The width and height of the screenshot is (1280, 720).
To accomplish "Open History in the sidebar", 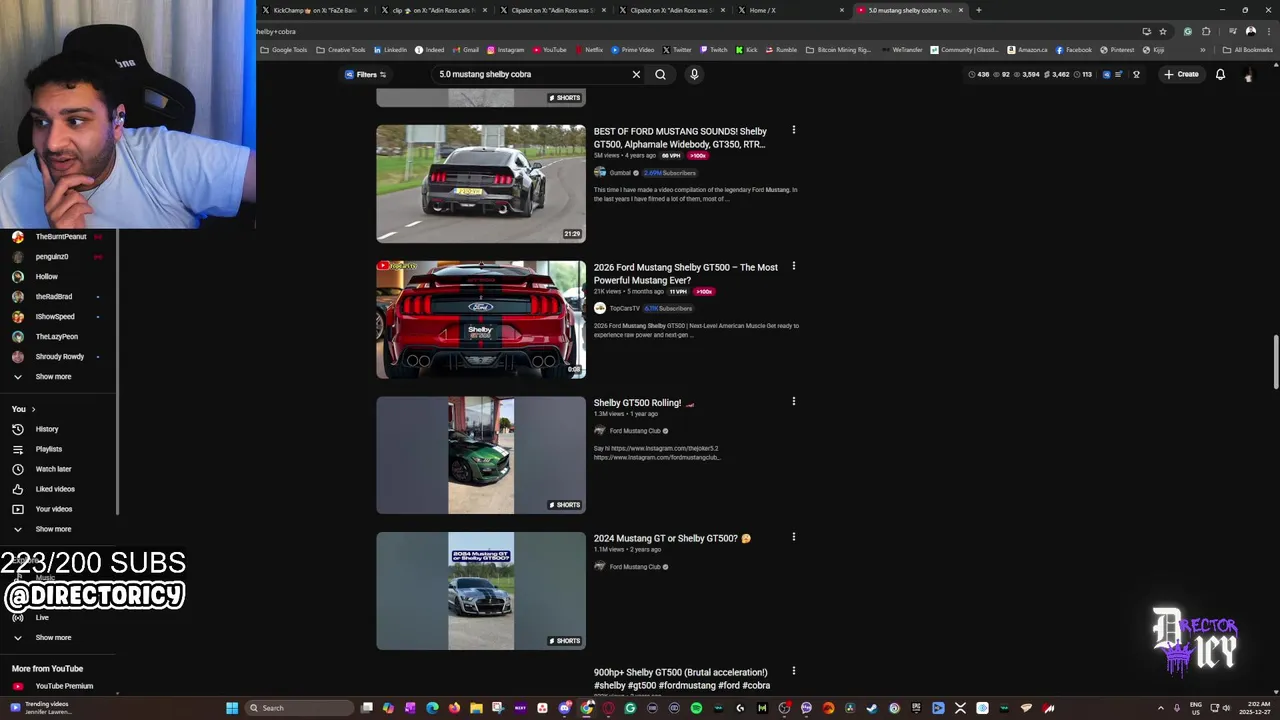I will point(47,429).
